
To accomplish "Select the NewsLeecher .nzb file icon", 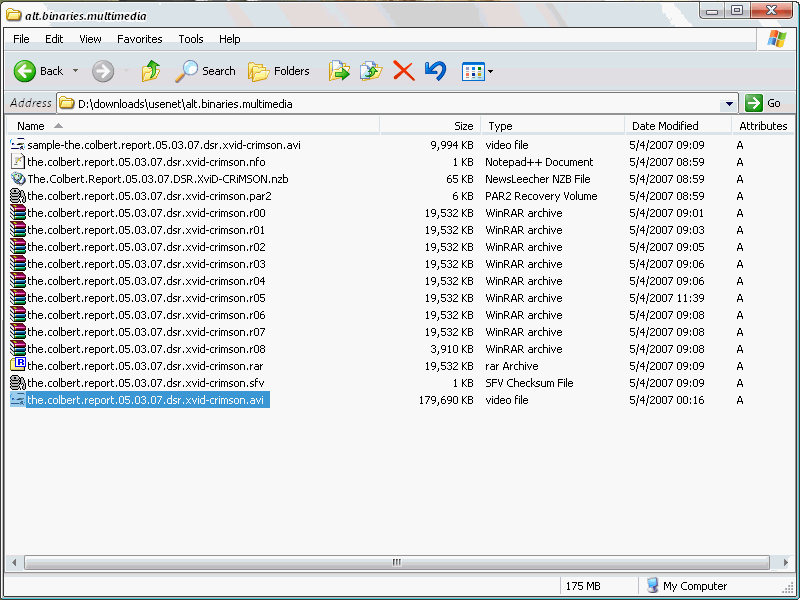I will [x=18, y=179].
